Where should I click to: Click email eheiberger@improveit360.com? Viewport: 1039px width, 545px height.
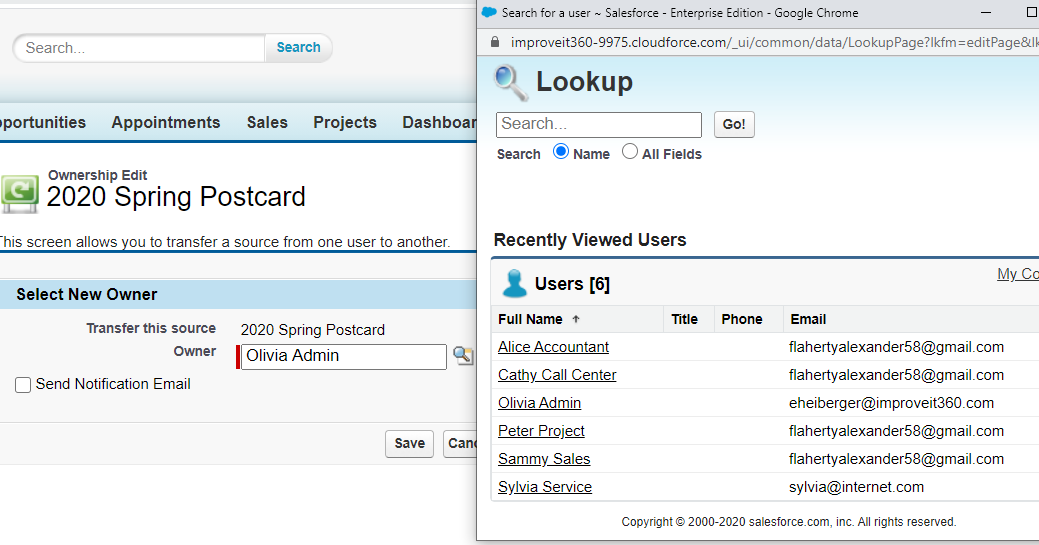[x=891, y=402]
